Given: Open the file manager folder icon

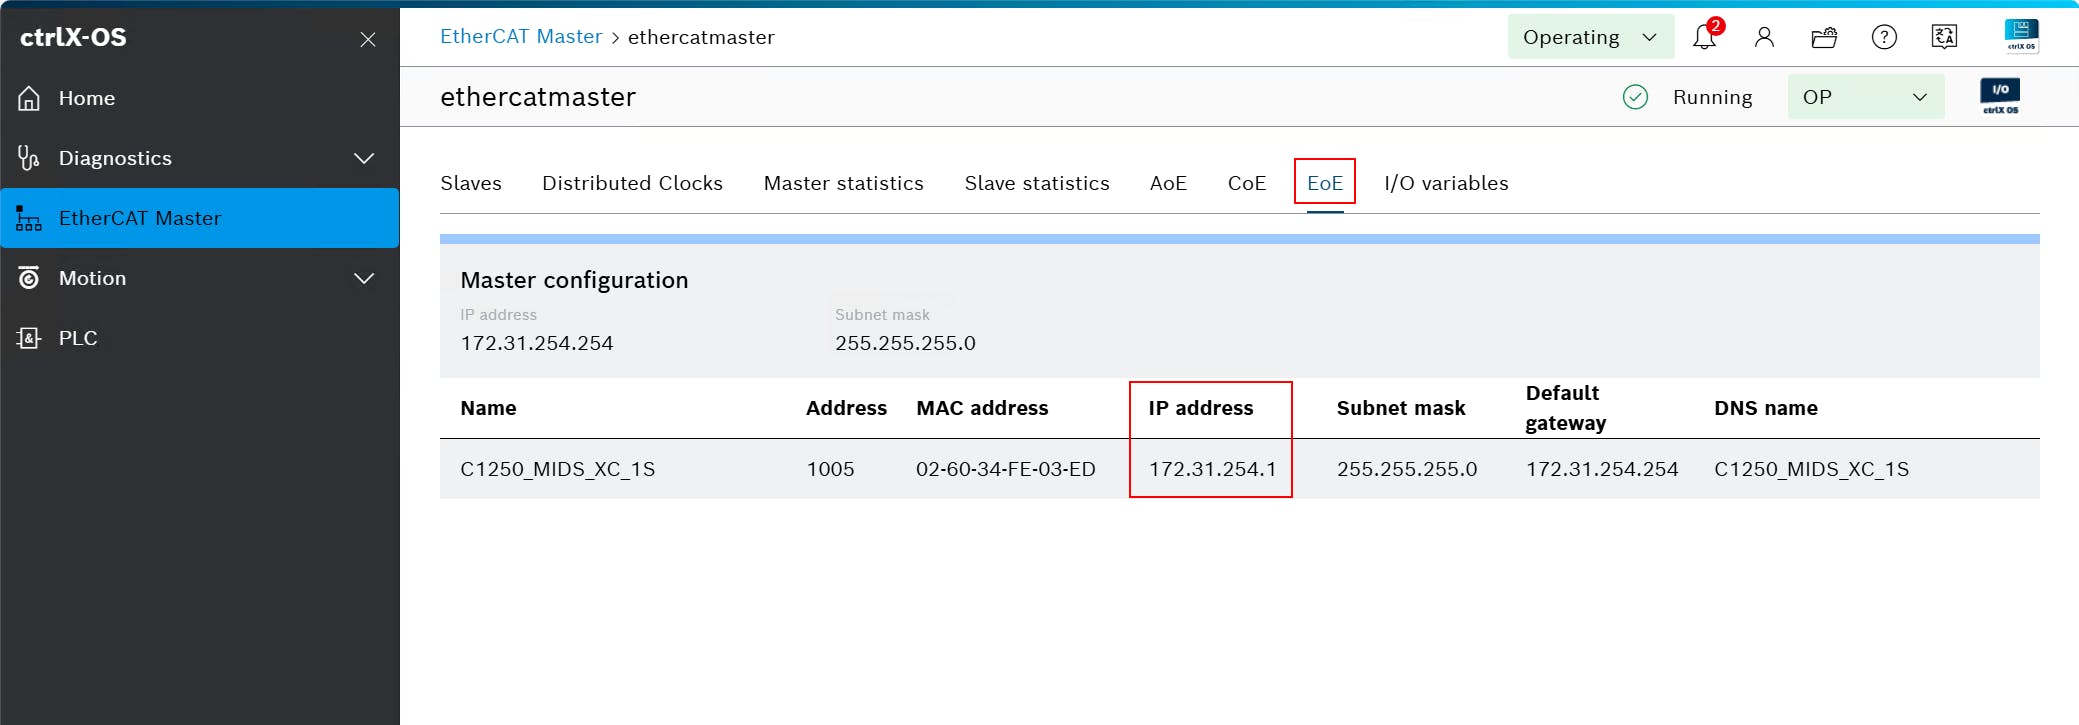Looking at the screenshot, I should [x=1824, y=38].
